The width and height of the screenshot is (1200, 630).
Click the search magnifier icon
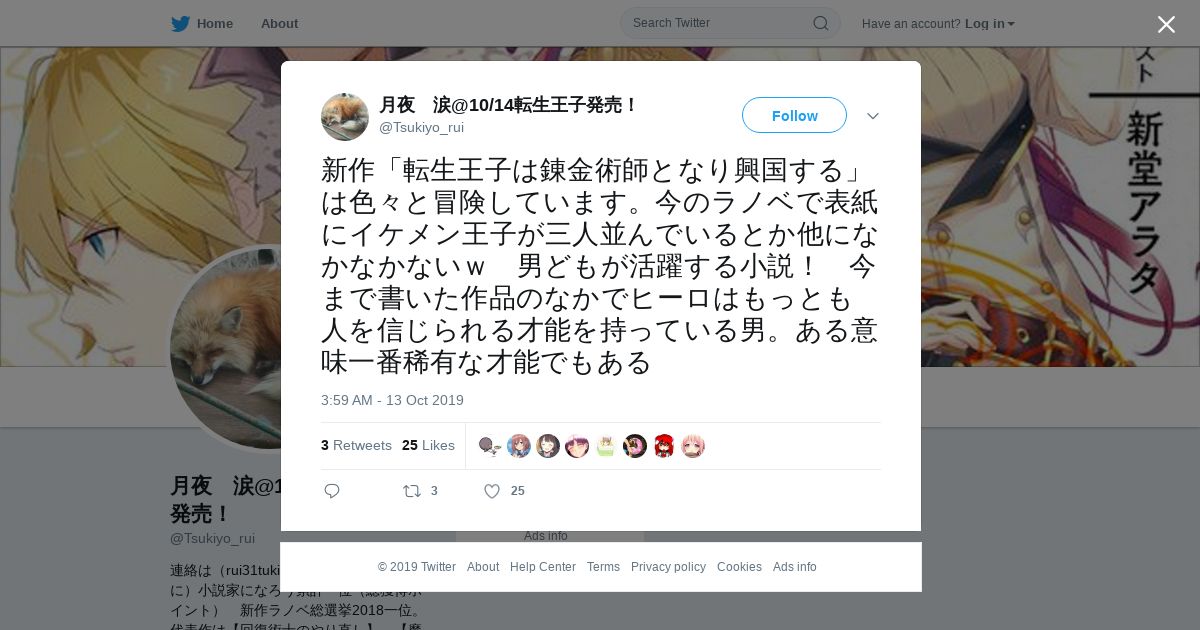click(x=820, y=23)
